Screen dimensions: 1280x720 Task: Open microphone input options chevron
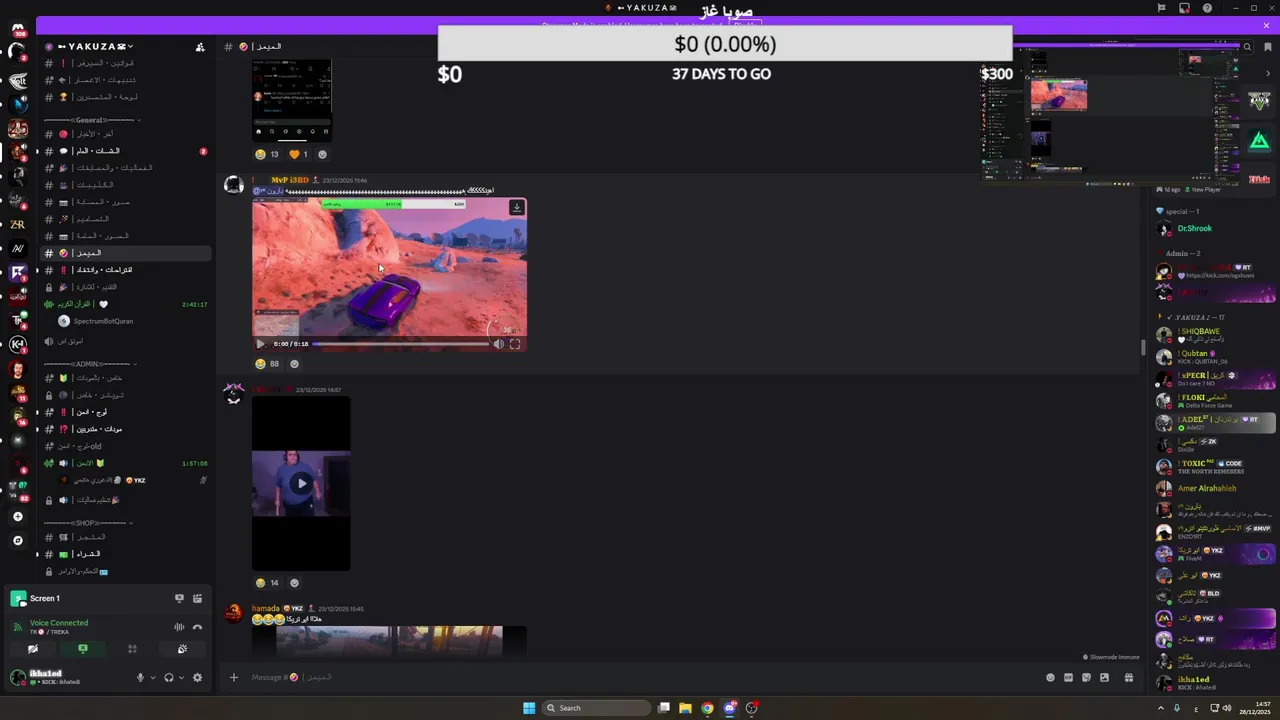coord(152,677)
